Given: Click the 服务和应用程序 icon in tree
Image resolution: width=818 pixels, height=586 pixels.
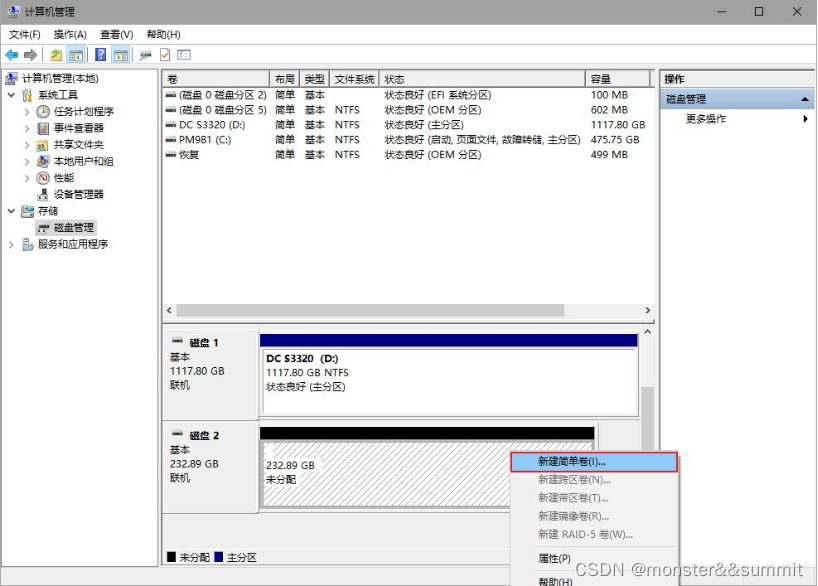Looking at the screenshot, I should pos(28,244).
